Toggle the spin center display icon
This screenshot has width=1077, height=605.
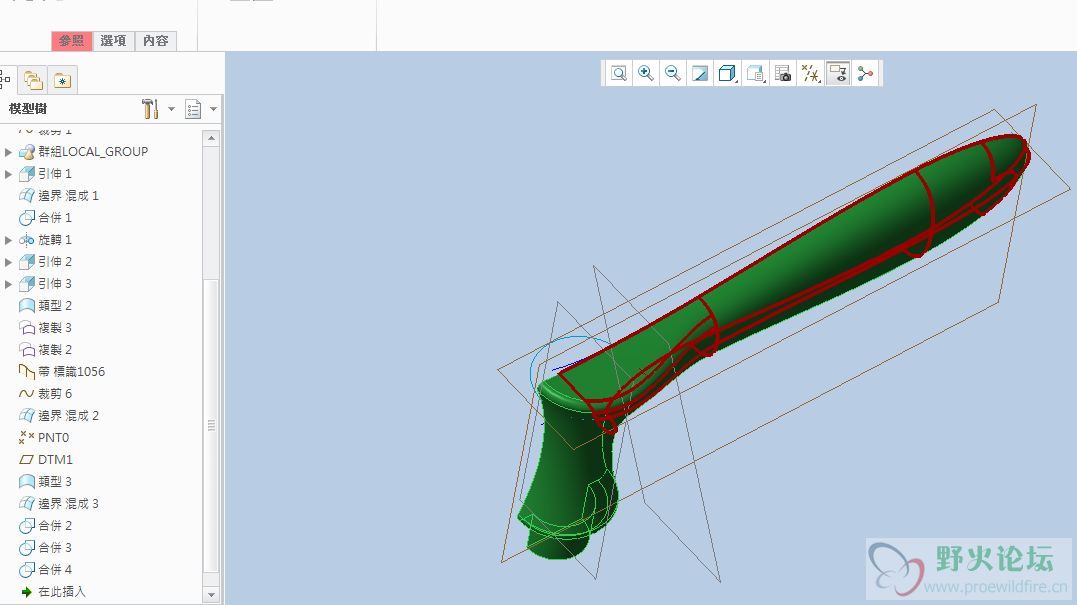coord(865,73)
